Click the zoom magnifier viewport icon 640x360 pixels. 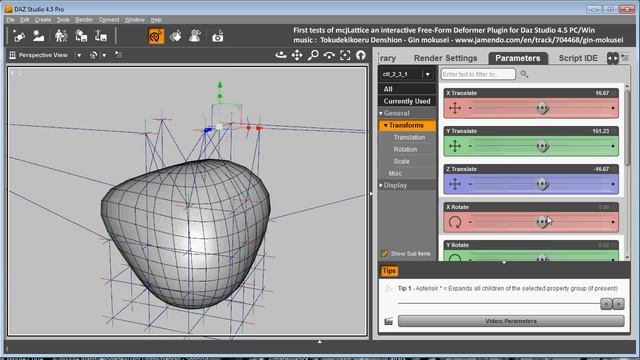pos(313,55)
